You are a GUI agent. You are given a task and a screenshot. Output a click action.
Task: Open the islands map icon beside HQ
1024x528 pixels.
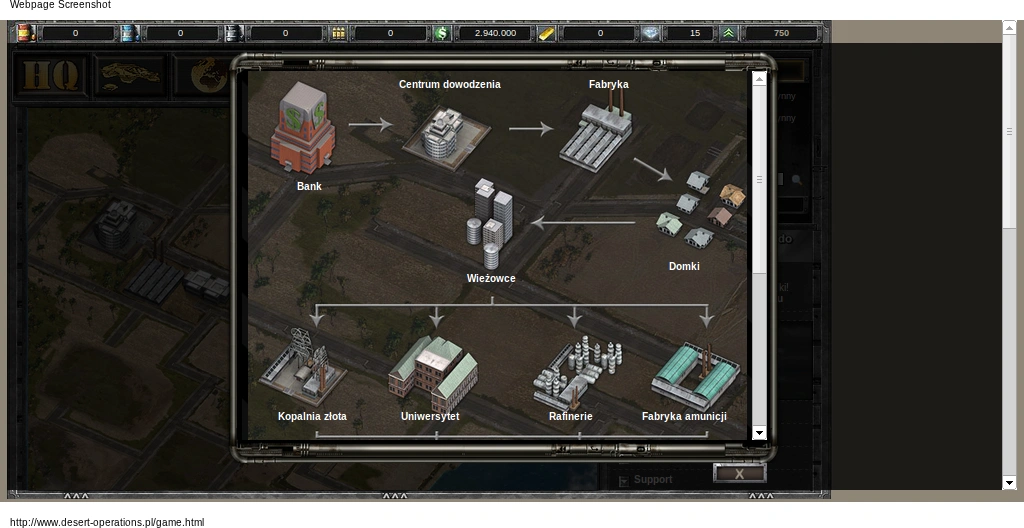tap(130, 77)
